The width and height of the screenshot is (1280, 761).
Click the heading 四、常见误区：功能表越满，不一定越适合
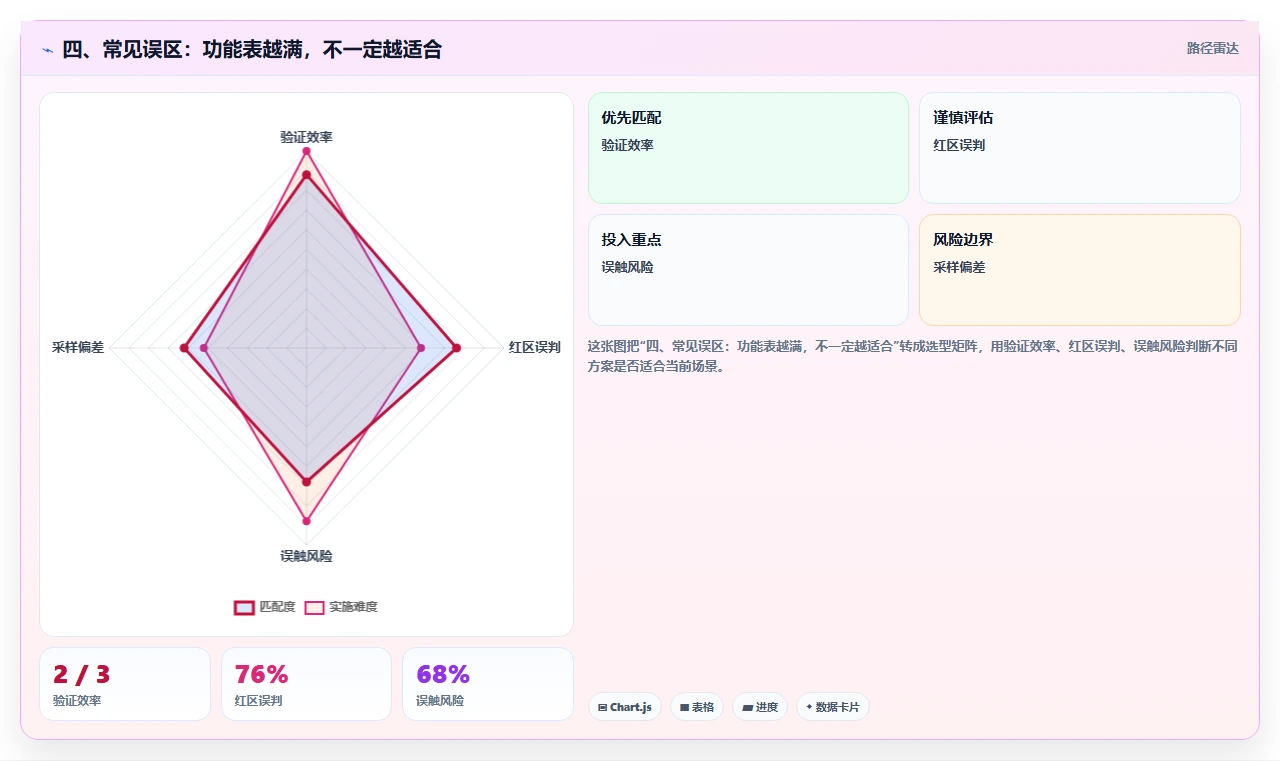[x=252, y=49]
